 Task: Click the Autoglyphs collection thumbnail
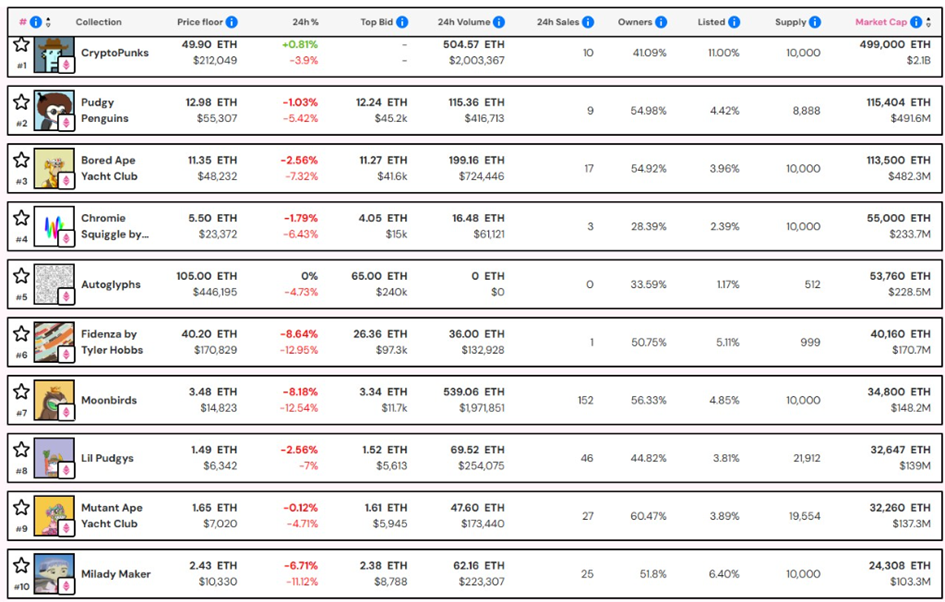pyautogui.click(x=54, y=284)
